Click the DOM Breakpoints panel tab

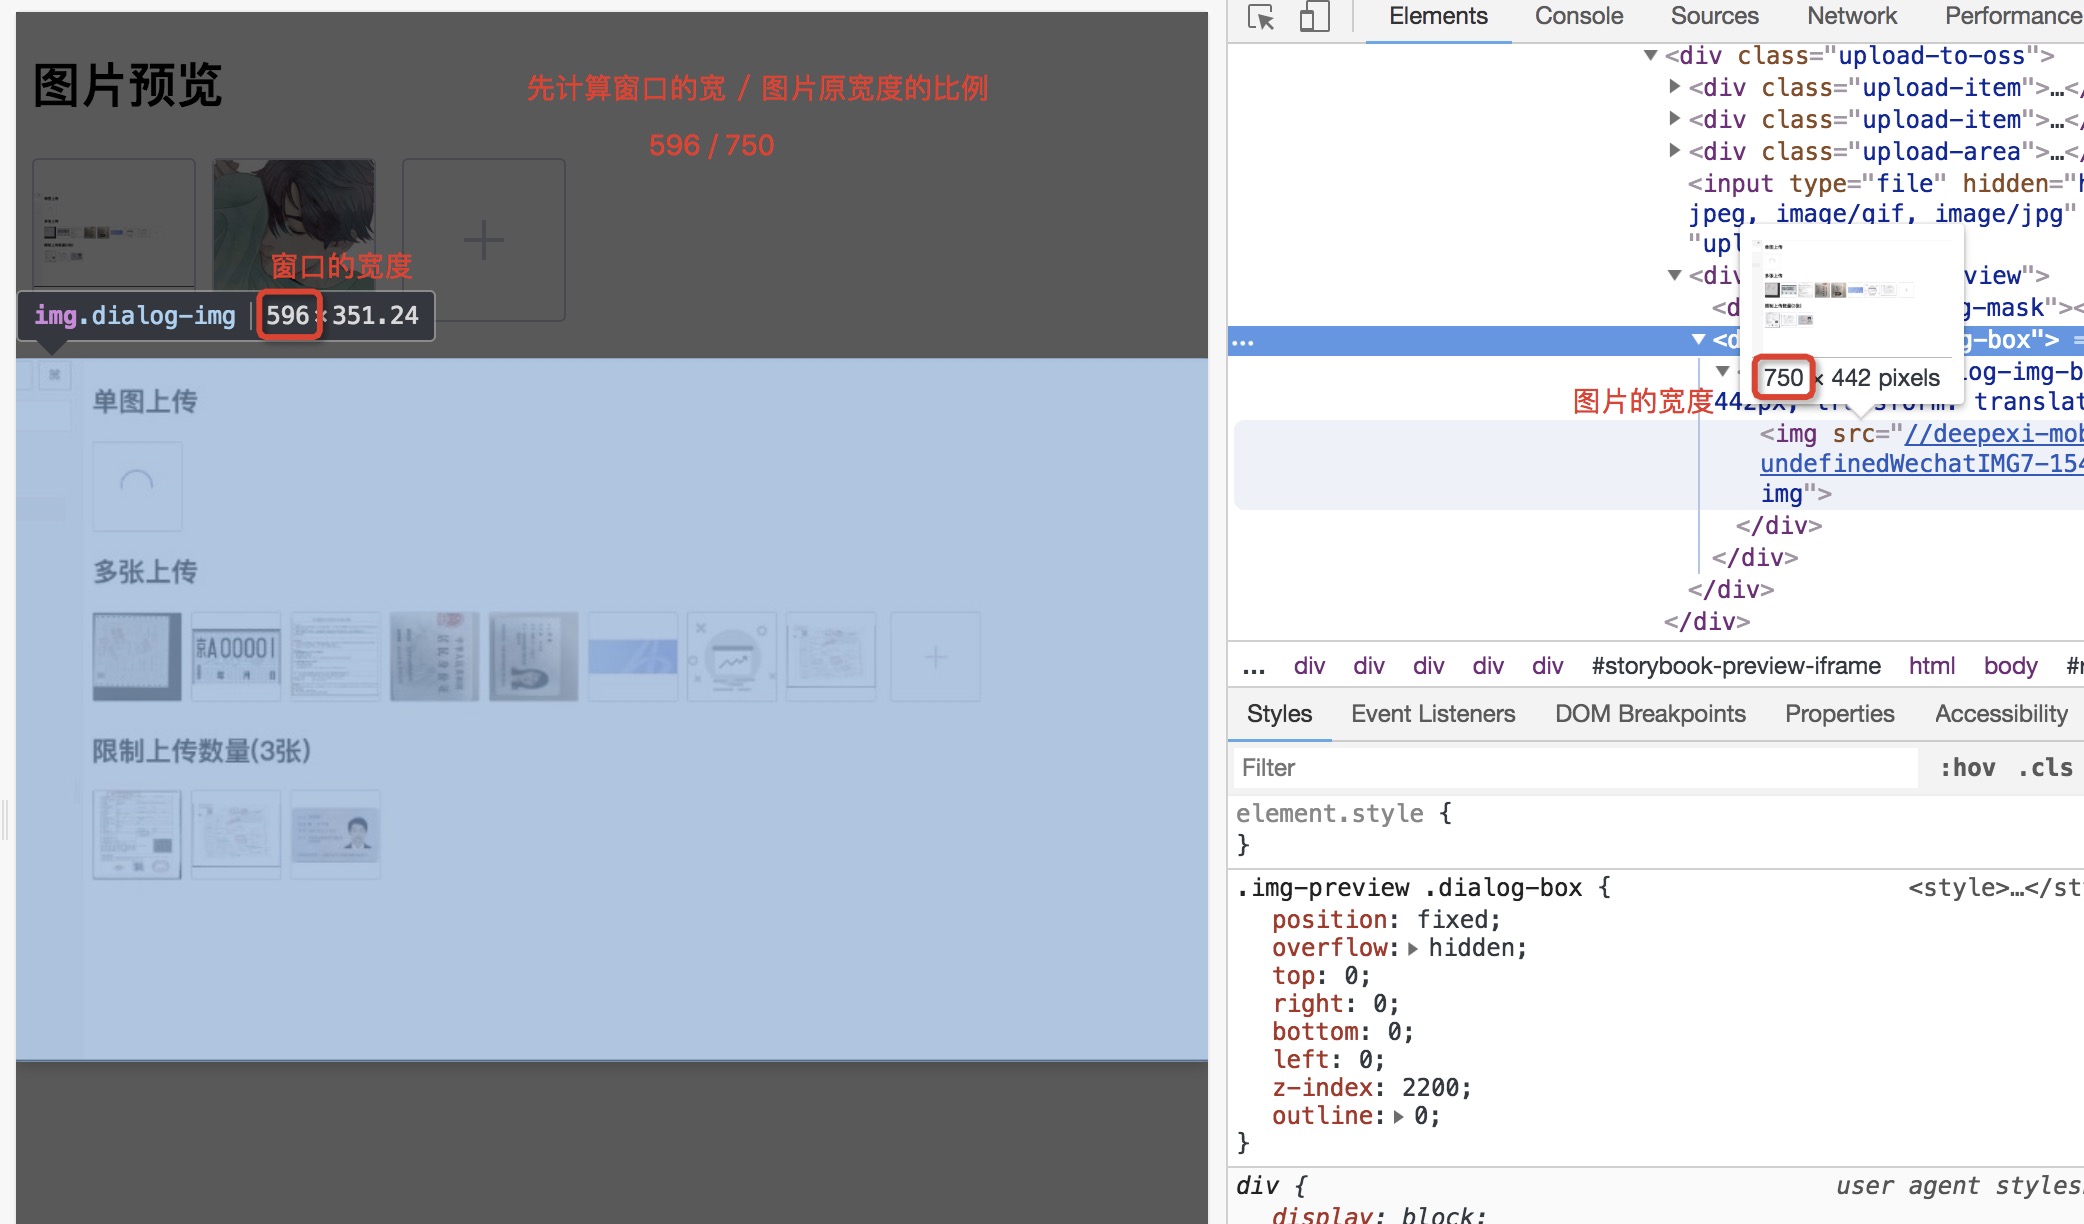point(1649,714)
